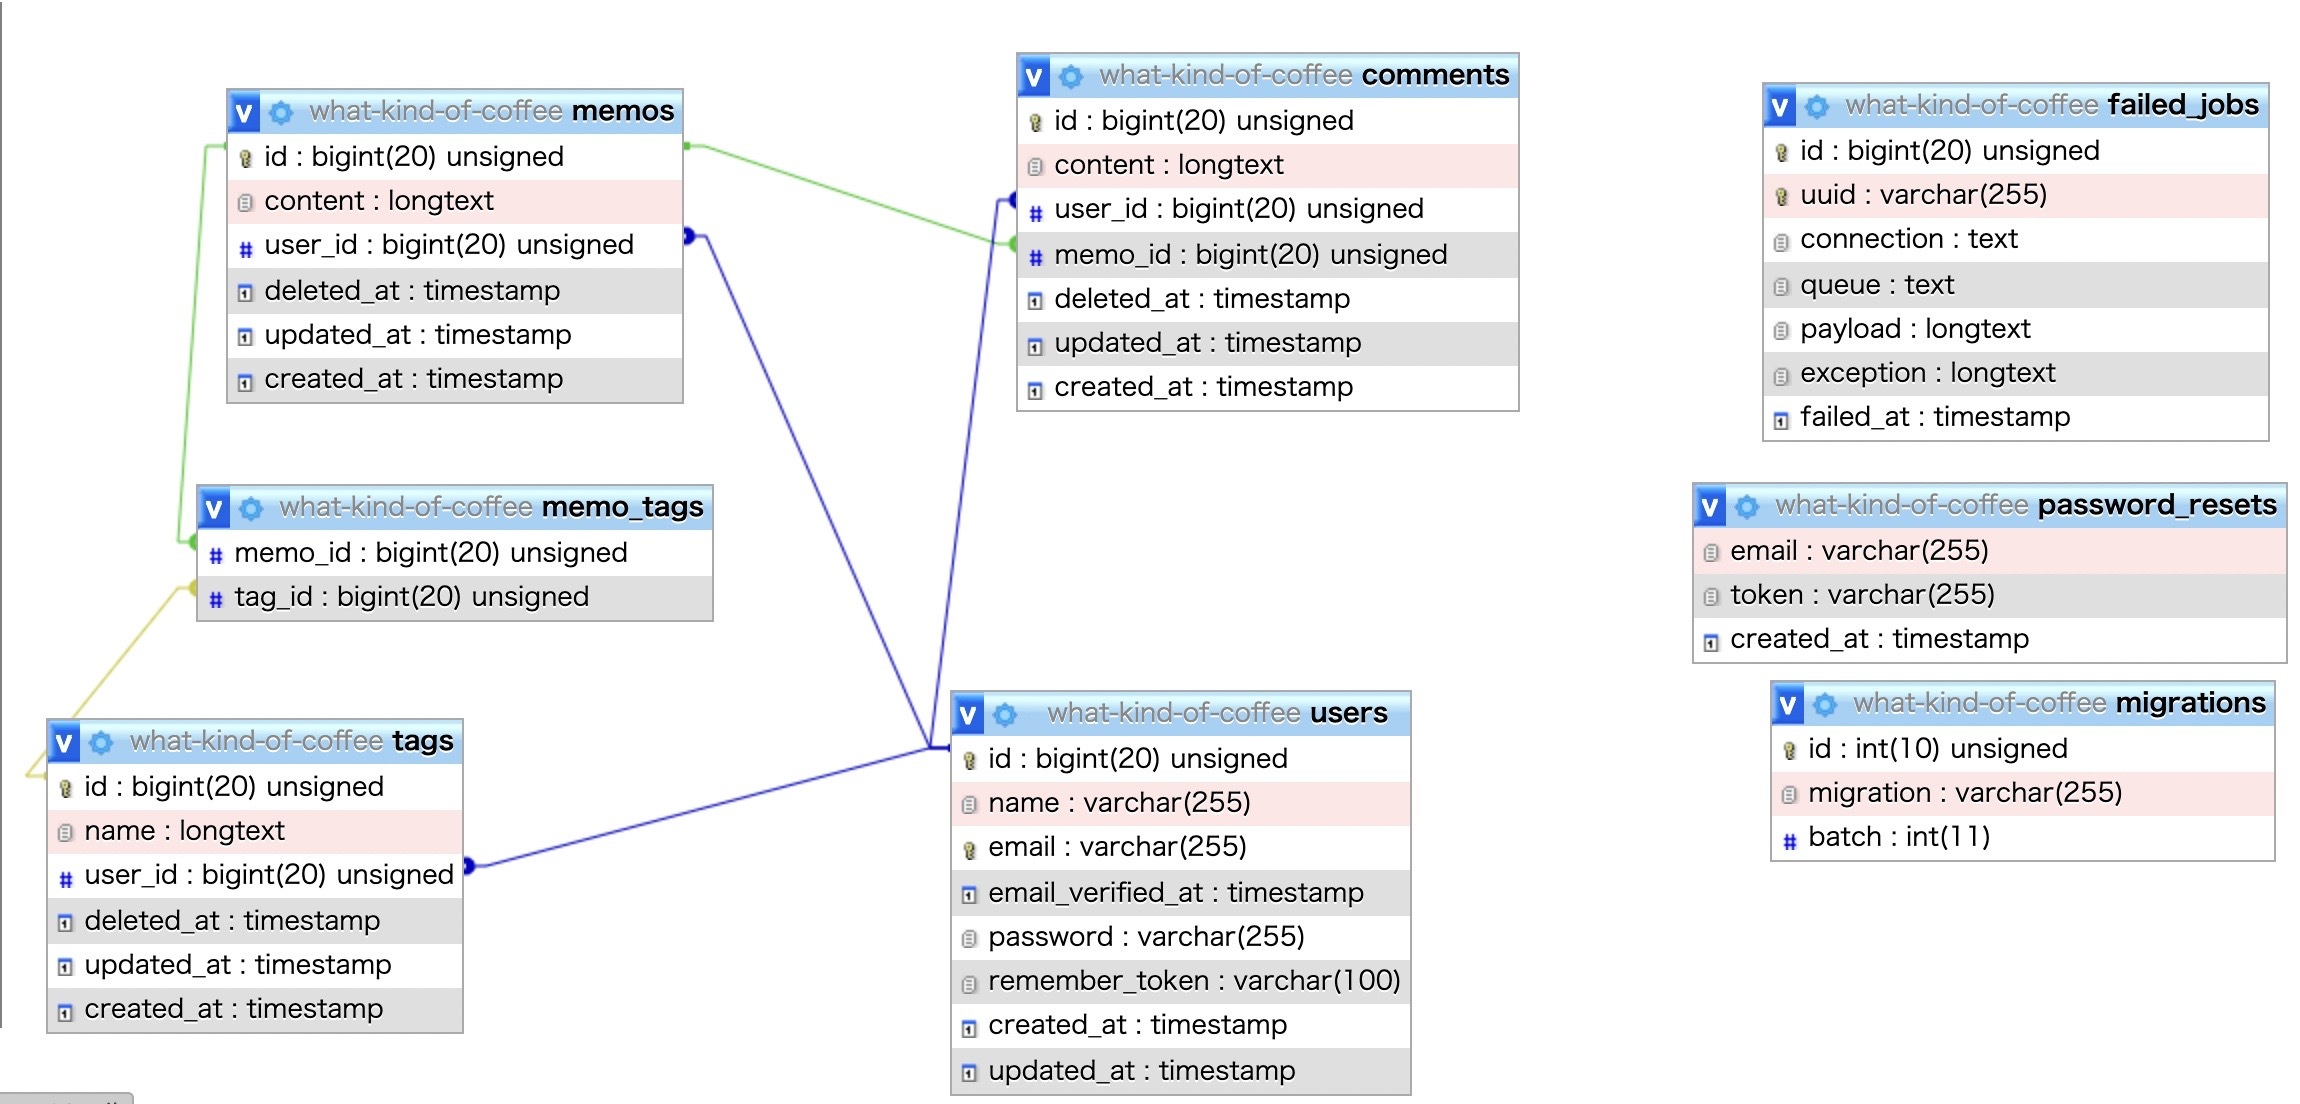Select 'deleted_at : timestamp' in comments table

[x=1268, y=299]
